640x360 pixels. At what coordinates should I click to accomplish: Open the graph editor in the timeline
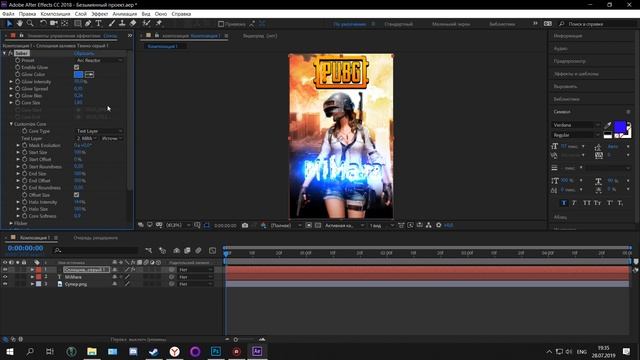pyautogui.click(x=212, y=250)
